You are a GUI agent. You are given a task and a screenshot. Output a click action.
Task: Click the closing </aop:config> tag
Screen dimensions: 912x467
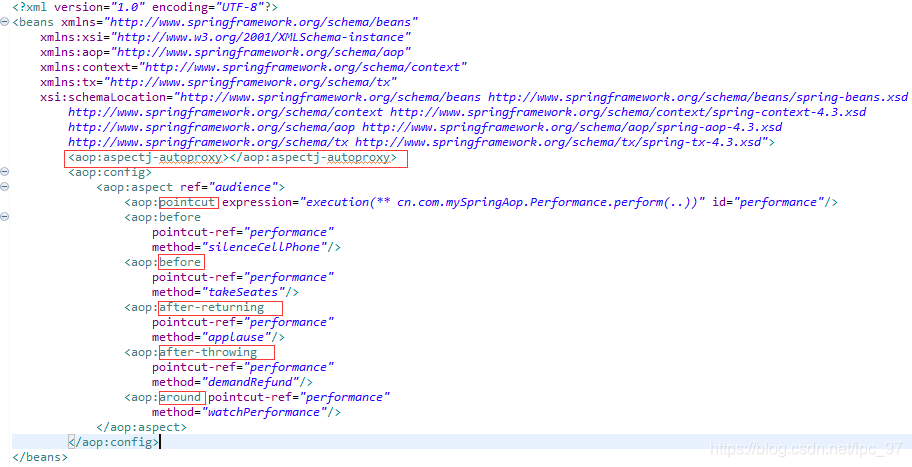[113, 442]
